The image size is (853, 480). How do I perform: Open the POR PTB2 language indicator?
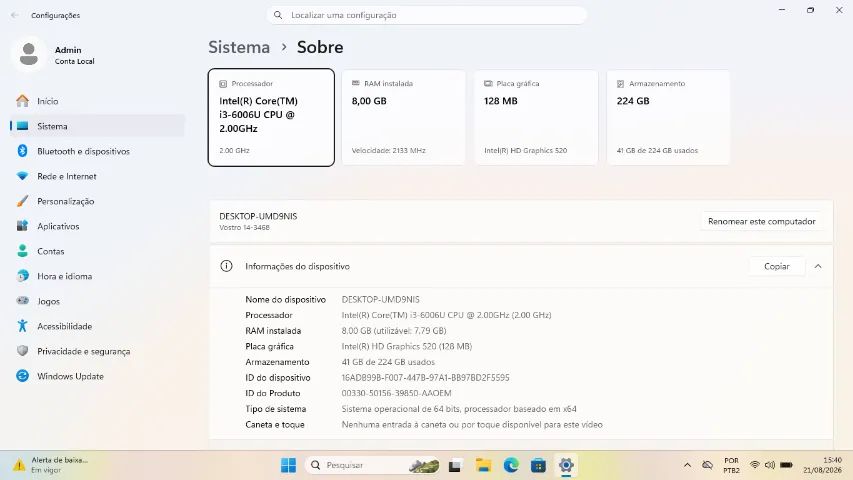point(731,465)
